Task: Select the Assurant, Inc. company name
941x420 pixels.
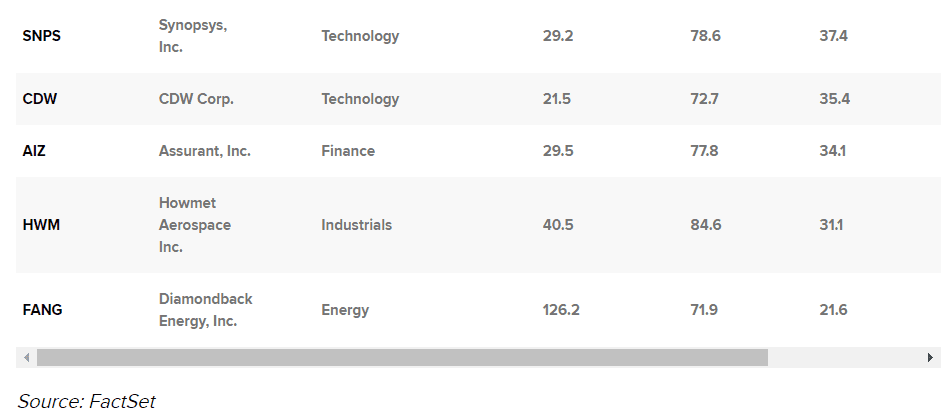Action: tap(205, 151)
